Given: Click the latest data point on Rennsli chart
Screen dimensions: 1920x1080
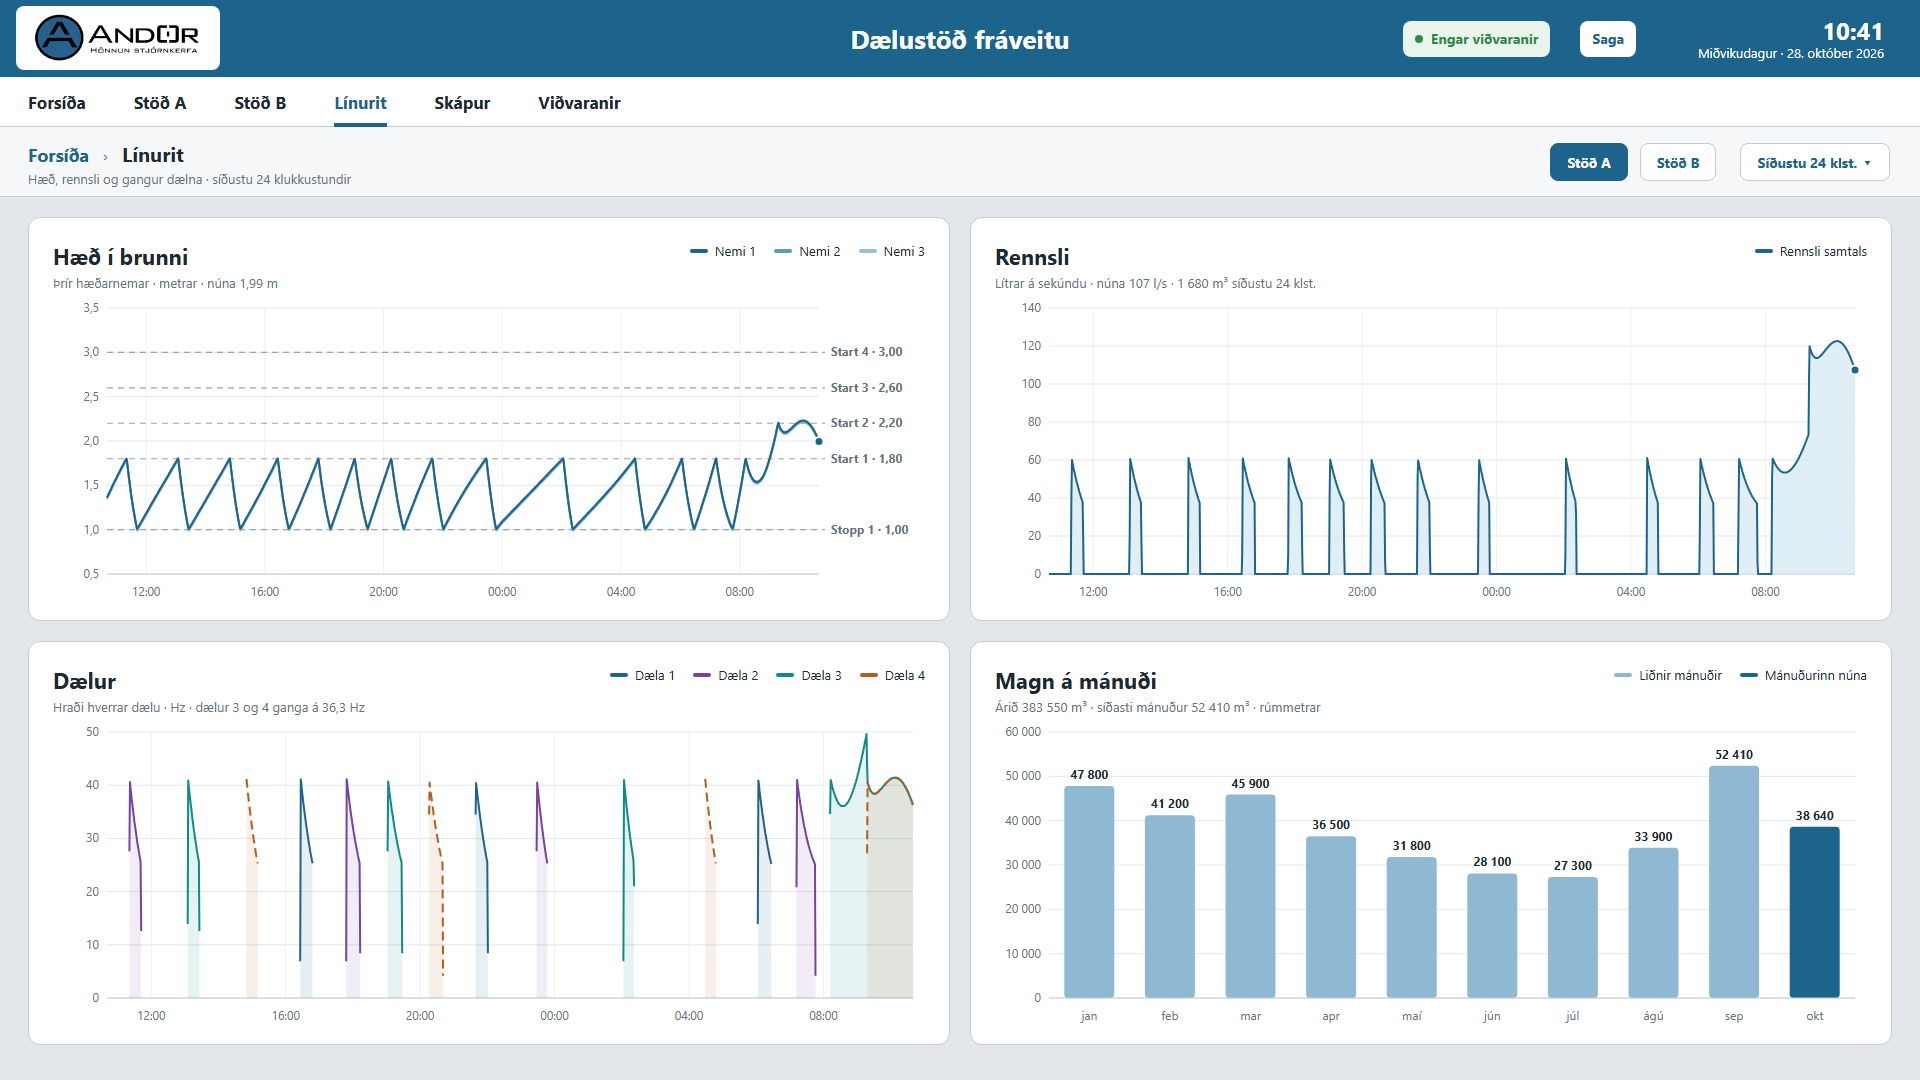Looking at the screenshot, I should pos(1855,370).
